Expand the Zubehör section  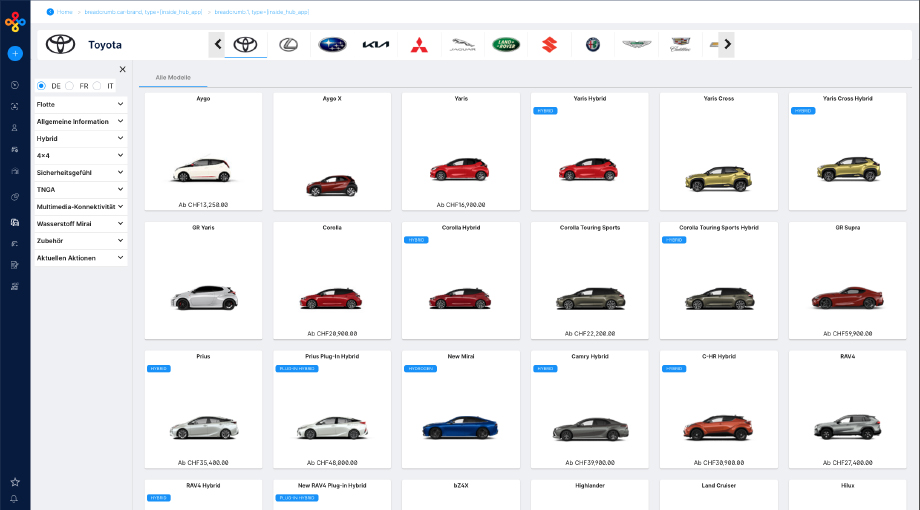point(80,241)
